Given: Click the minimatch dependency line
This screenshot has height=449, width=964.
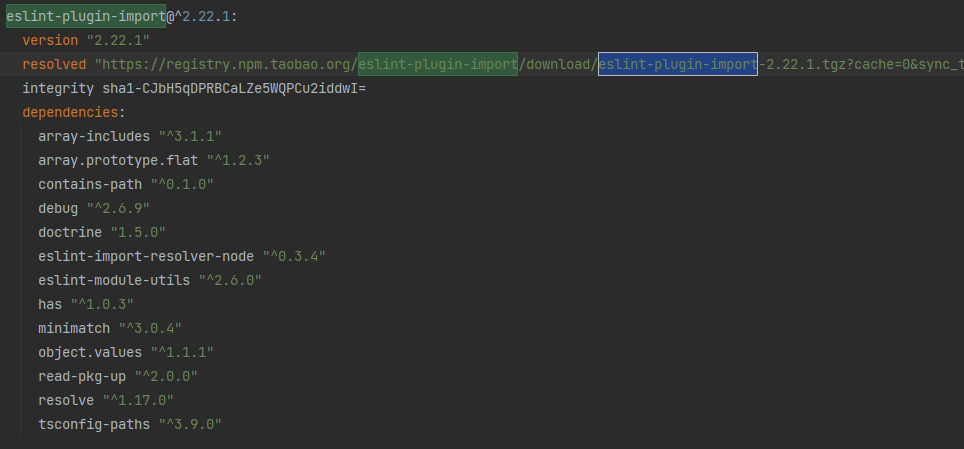Looking at the screenshot, I should (110, 328).
